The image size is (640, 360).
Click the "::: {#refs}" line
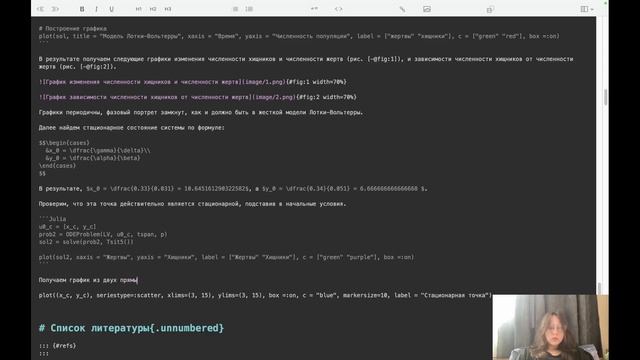point(58,346)
